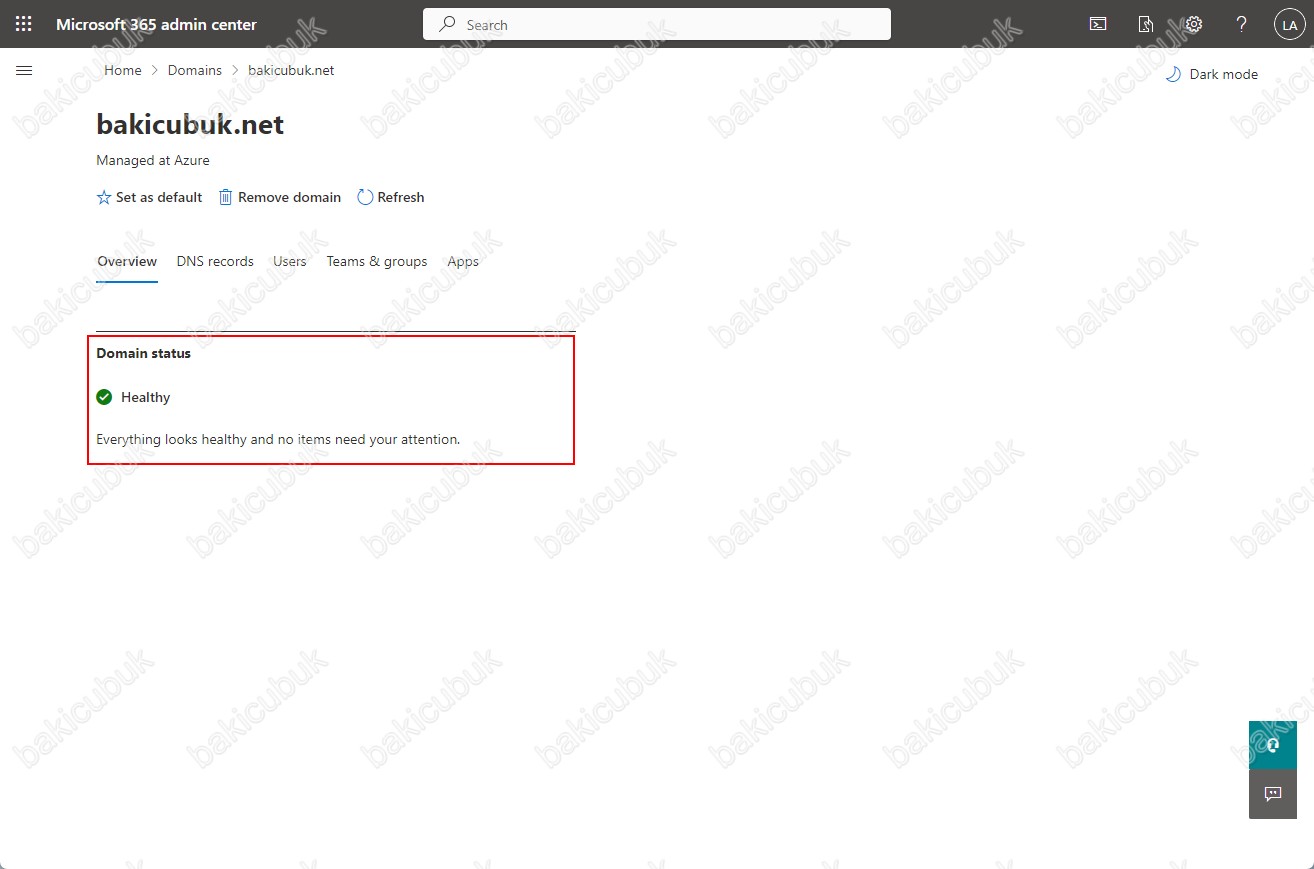Go to Home breadcrumb

(x=123, y=70)
